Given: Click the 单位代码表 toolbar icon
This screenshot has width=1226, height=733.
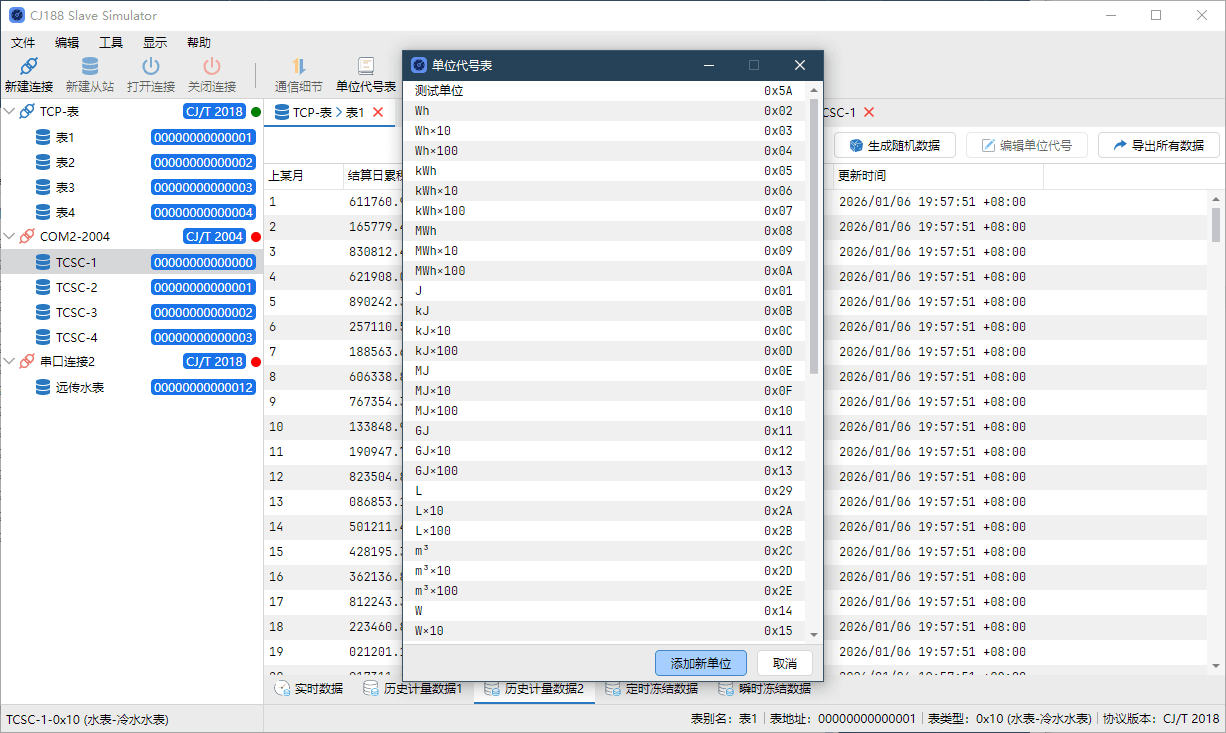Looking at the screenshot, I should (x=366, y=67).
